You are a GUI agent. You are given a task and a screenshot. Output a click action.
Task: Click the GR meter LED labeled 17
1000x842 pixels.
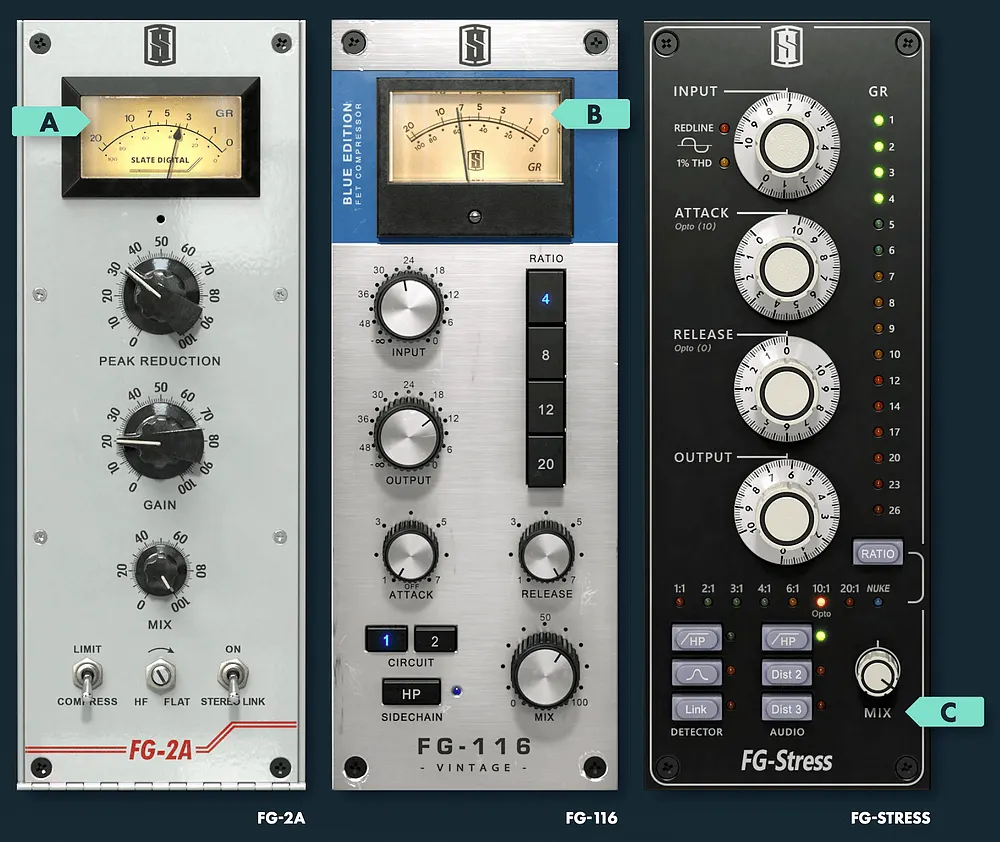pyautogui.click(x=878, y=432)
